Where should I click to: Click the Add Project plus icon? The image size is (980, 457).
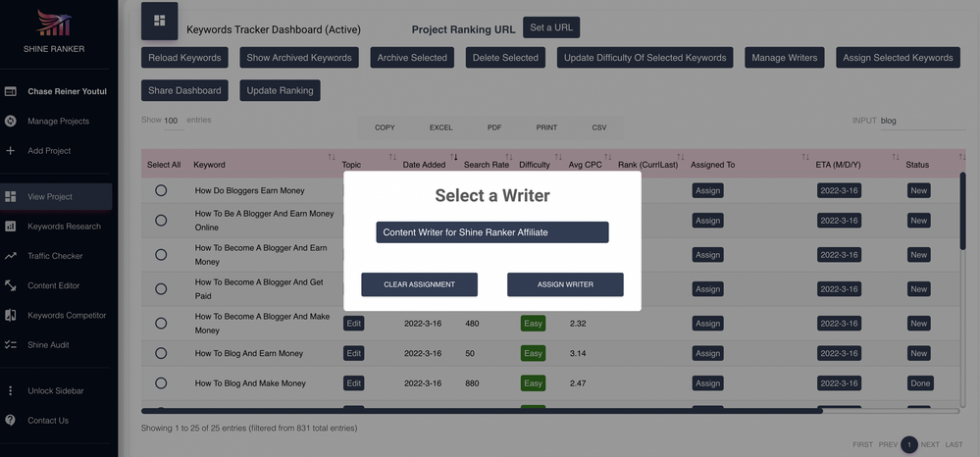(11, 151)
